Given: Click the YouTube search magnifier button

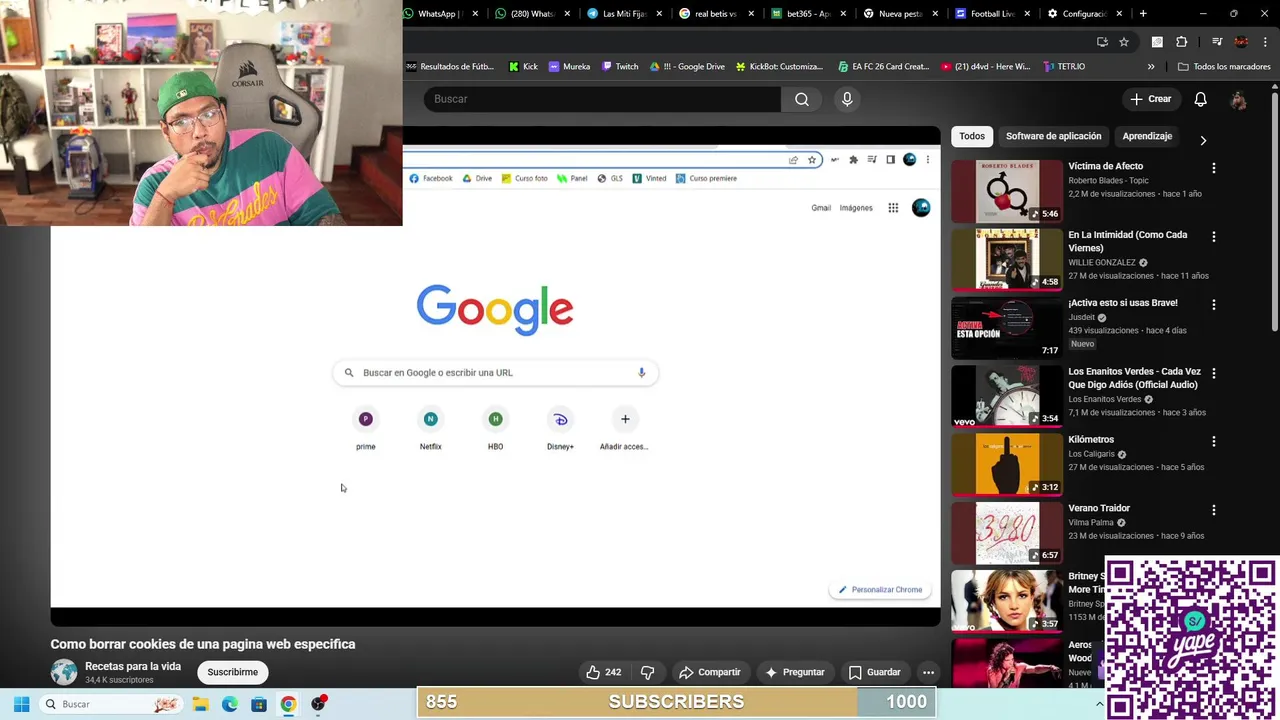Looking at the screenshot, I should [x=802, y=99].
